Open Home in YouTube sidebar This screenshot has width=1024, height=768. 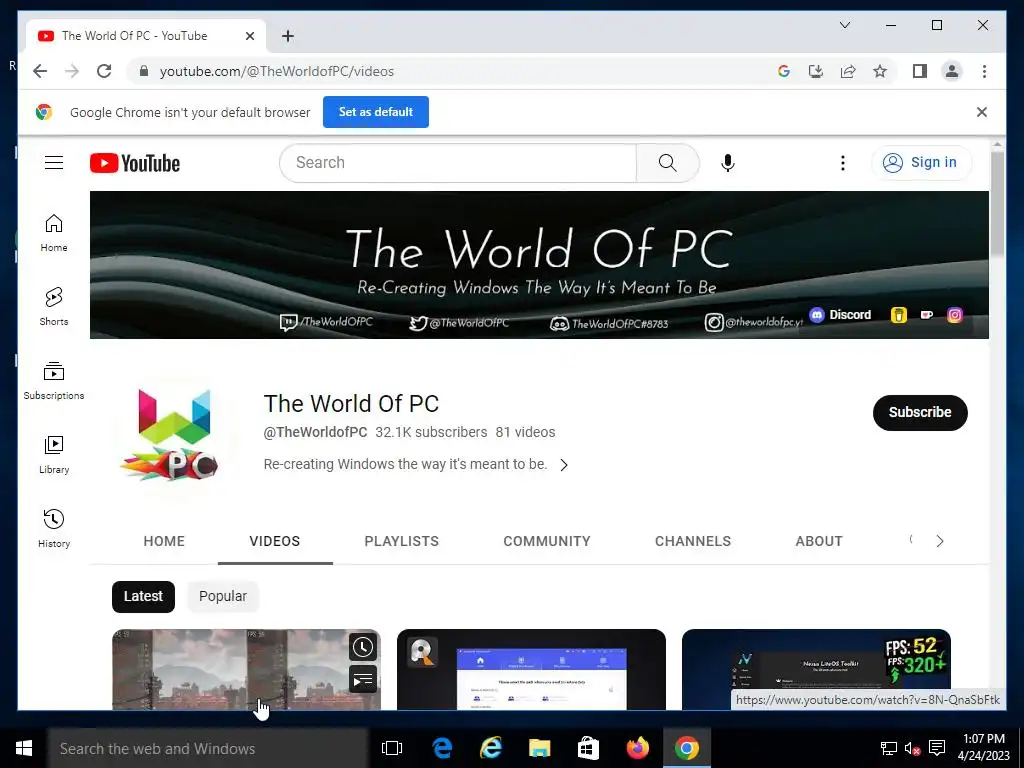(x=54, y=233)
